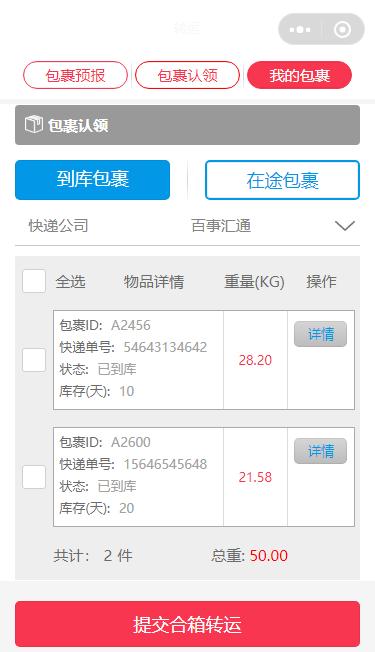Open 详情 for package A2600

click(x=321, y=451)
